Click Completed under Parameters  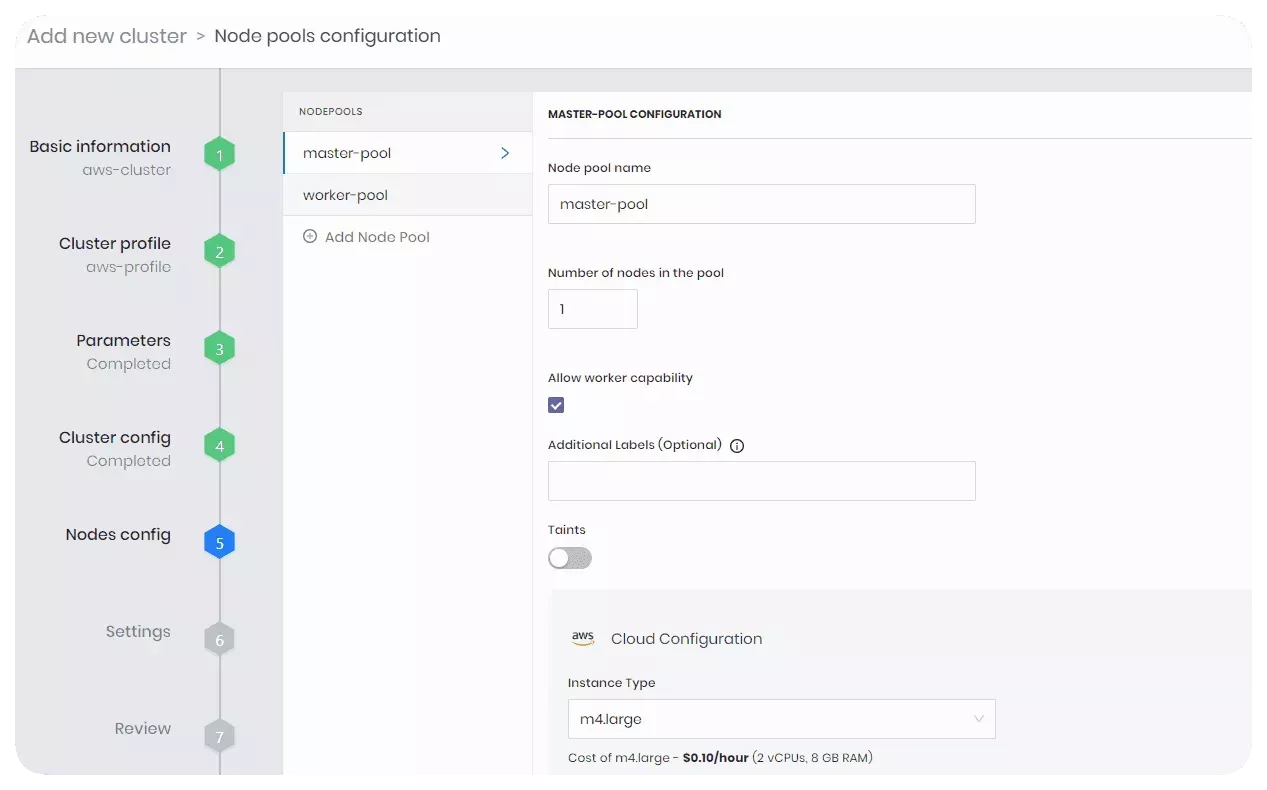click(x=128, y=364)
